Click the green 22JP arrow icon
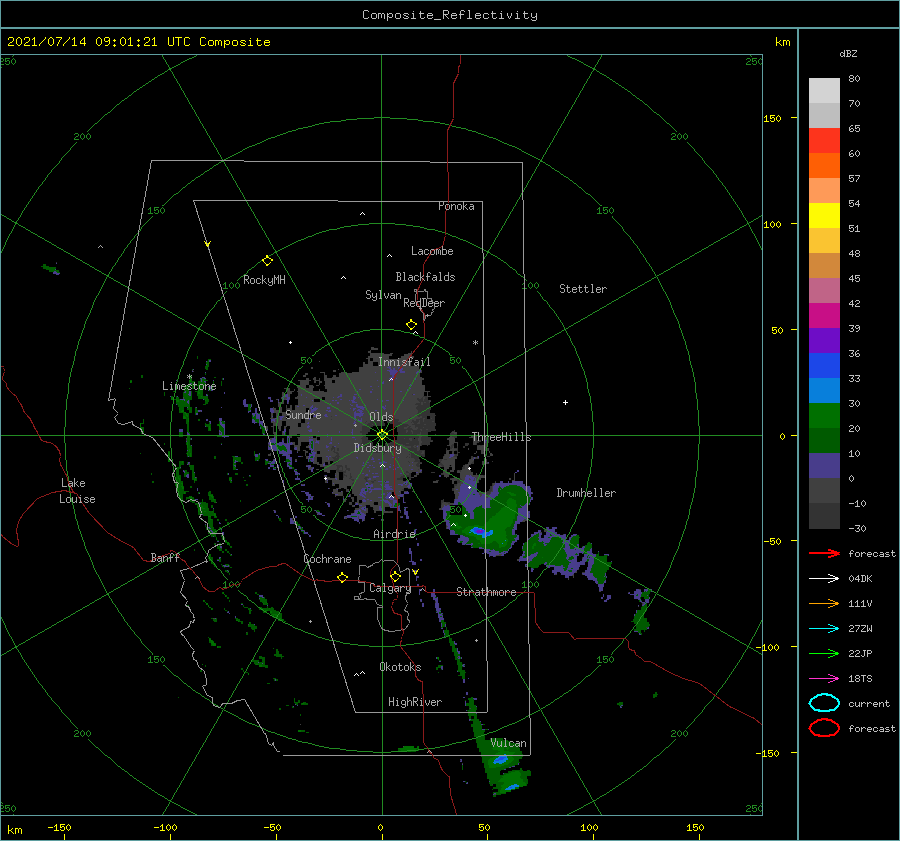 tap(824, 653)
